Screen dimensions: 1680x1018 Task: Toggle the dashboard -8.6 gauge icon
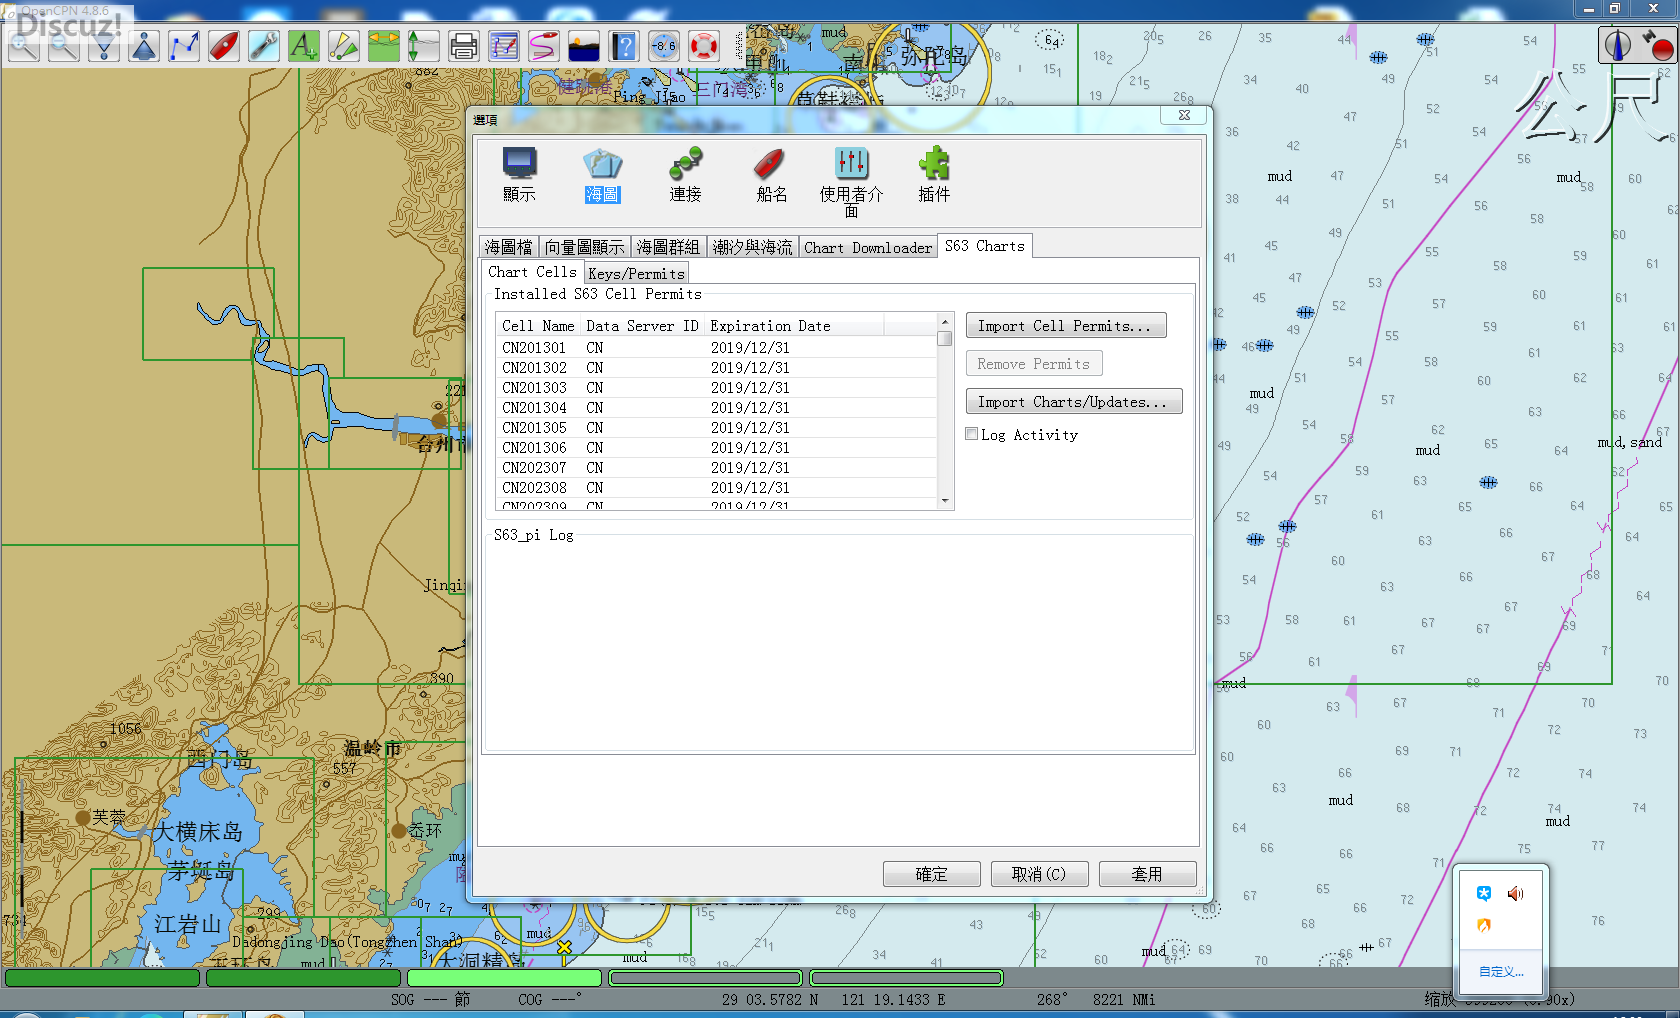coord(664,46)
